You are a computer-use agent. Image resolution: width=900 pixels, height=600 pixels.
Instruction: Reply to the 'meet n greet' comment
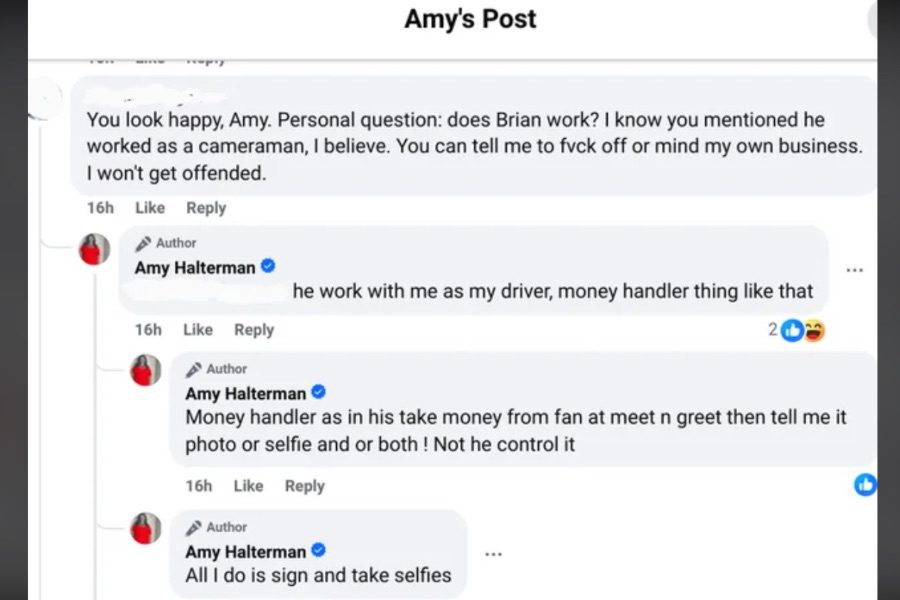(305, 486)
